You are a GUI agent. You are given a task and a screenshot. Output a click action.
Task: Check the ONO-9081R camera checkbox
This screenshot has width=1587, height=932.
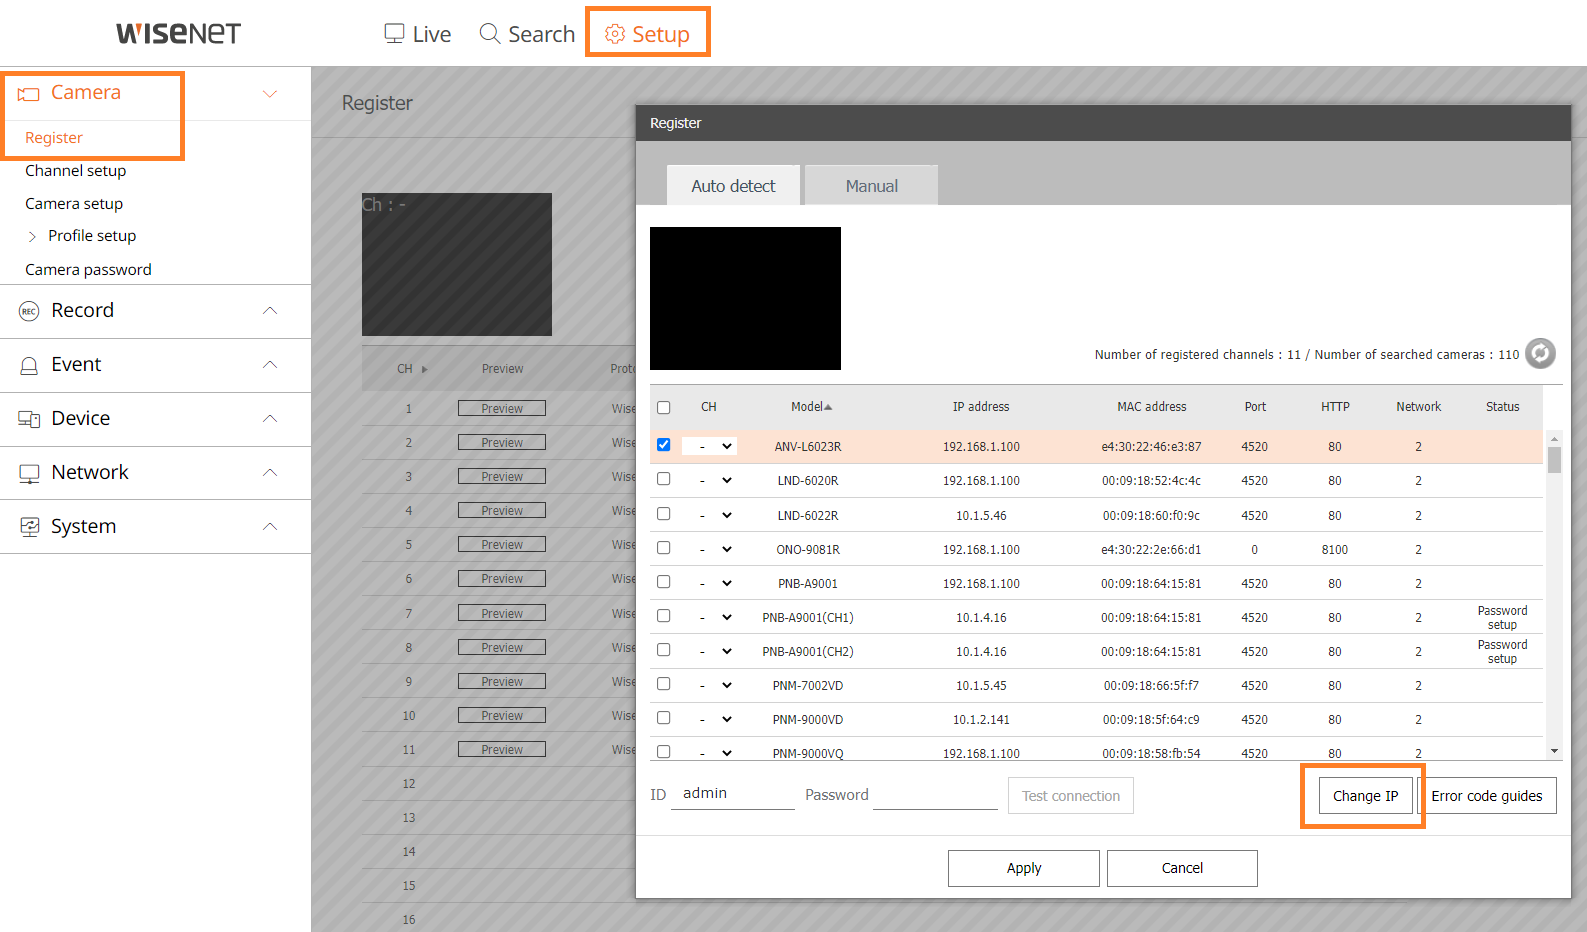[x=663, y=548]
